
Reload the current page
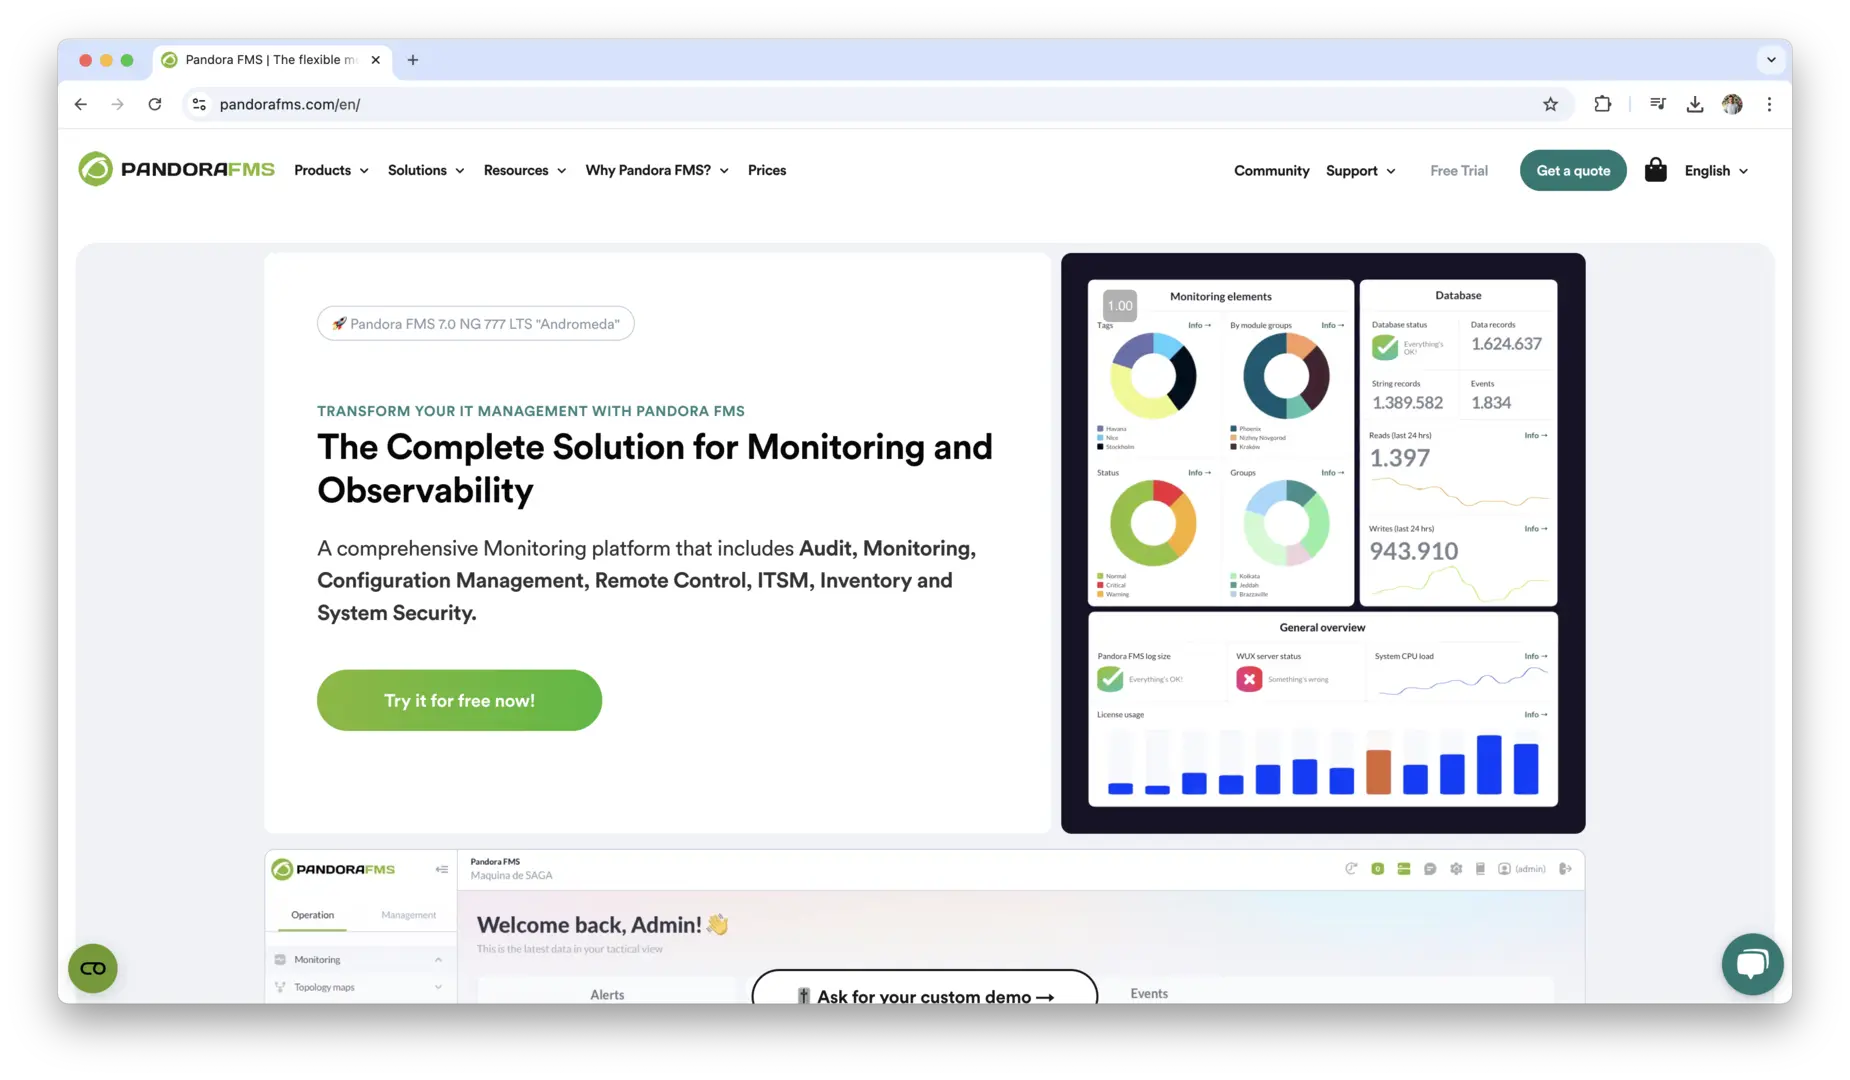pos(155,104)
